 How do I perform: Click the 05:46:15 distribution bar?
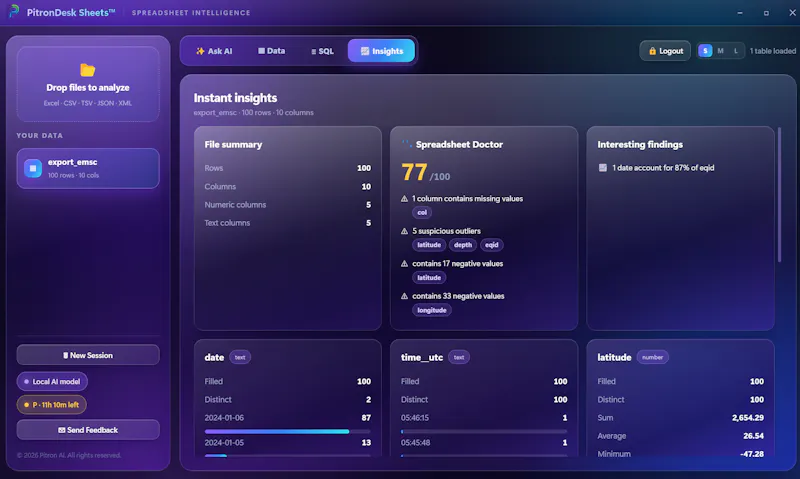coord(484,432)
